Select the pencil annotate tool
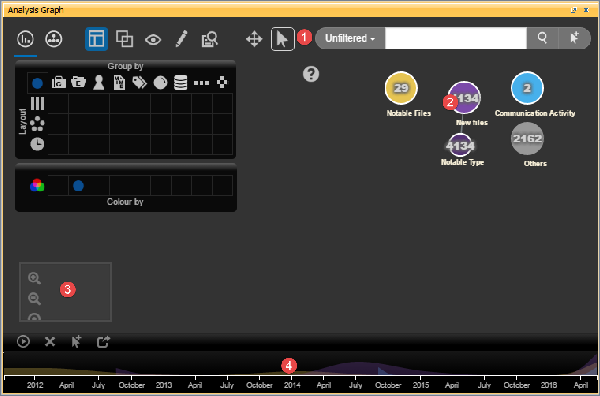The height and width of the screenshot is (396, 600). (181, 39)
